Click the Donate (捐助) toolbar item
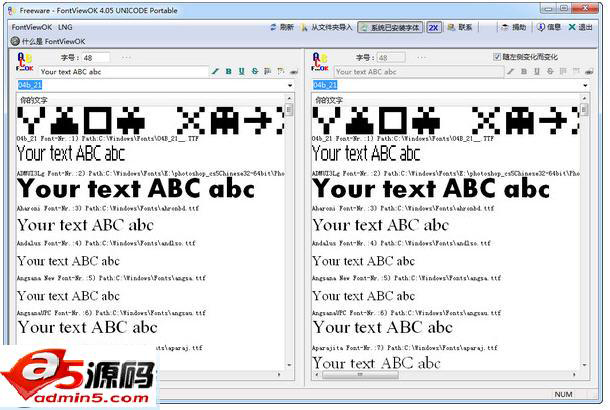Image resolution: width=610 pixels, height=410 pixels. pos(514,27)
